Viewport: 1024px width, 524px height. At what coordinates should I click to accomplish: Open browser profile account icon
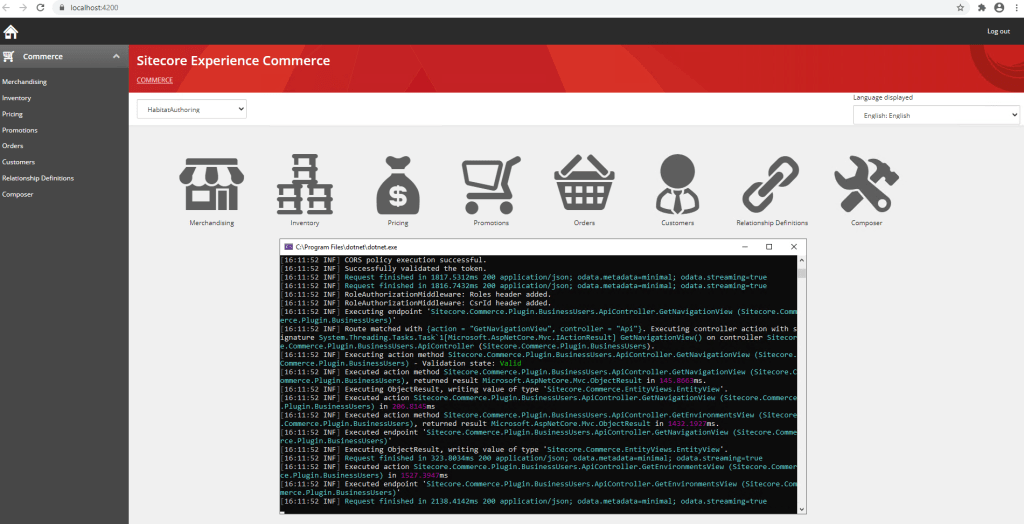click(x=999, y=8)
